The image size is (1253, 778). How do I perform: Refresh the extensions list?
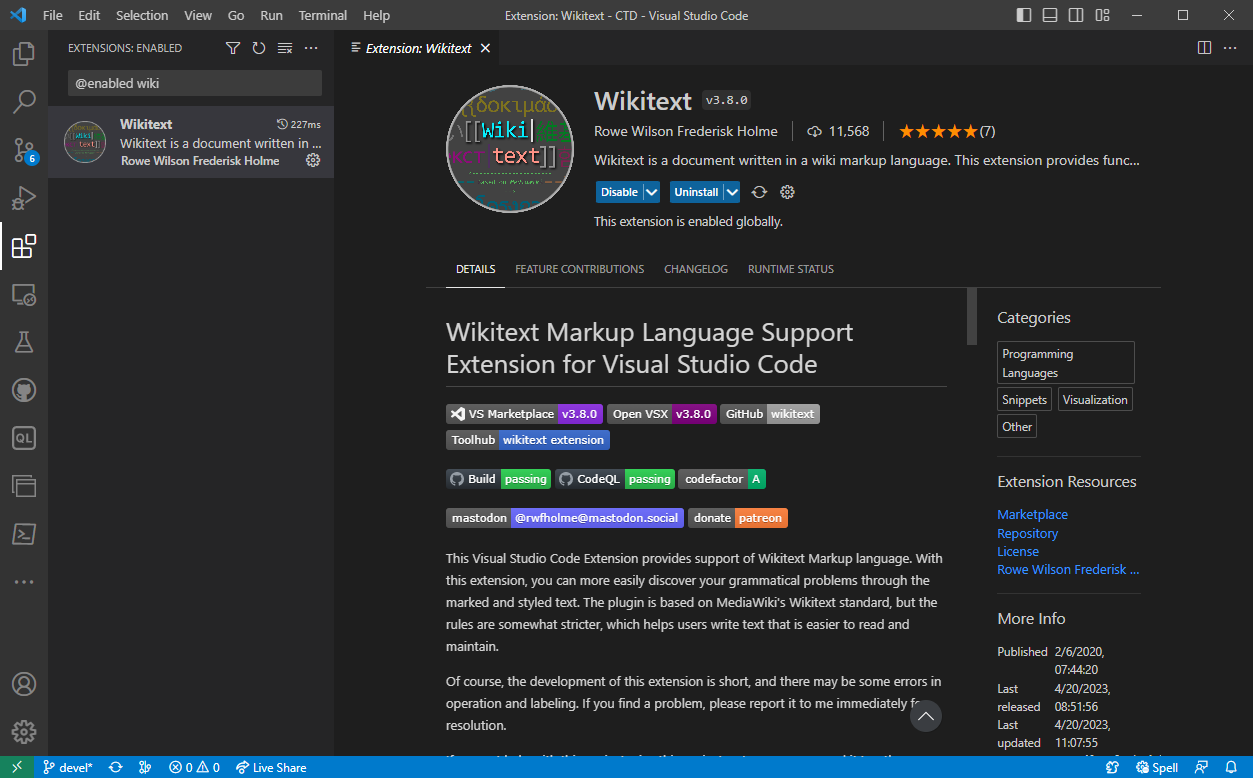point(258,47)
